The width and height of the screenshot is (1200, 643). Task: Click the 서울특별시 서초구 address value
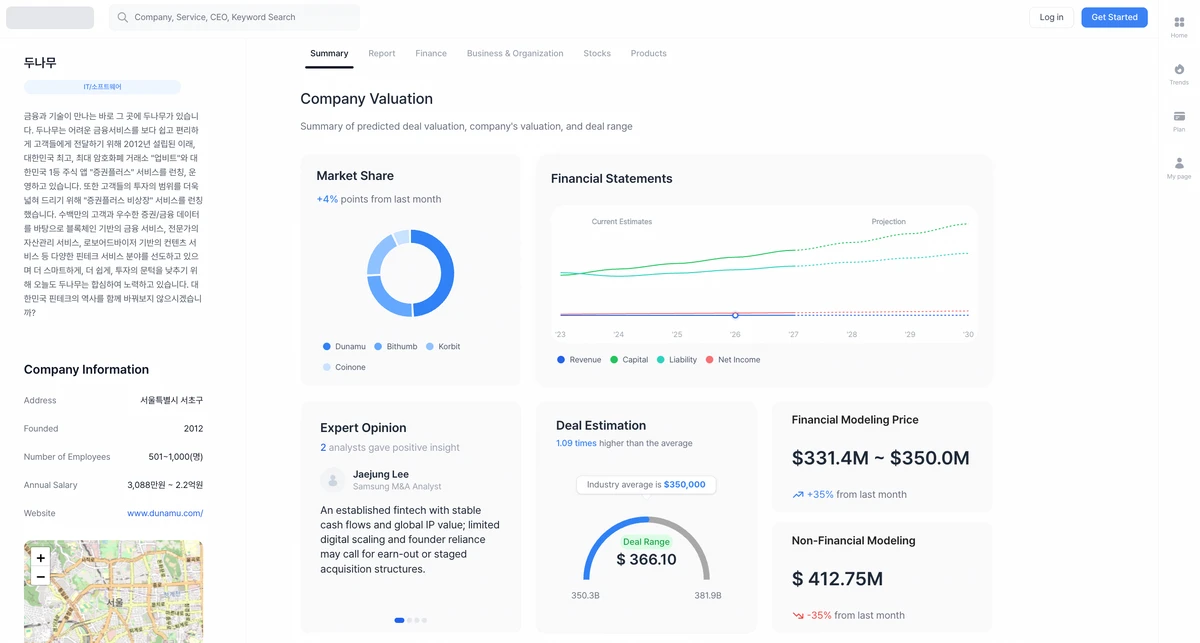(x=172, y=400)
